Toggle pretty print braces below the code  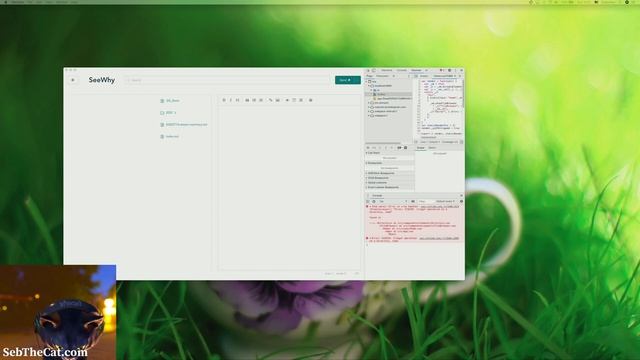pyautogui.click(x=416, y=142)
